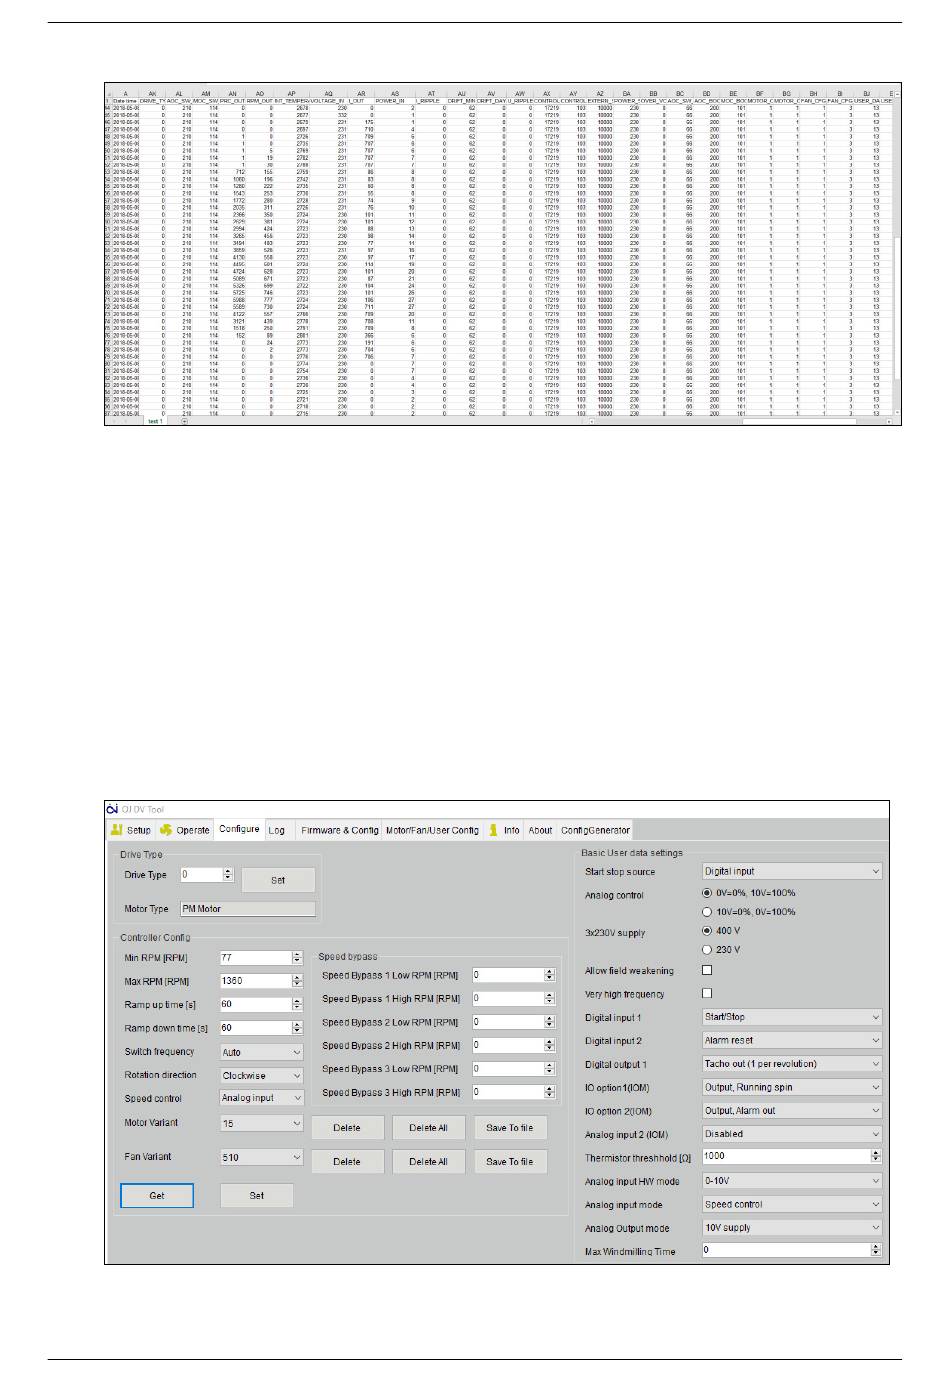
Task: Click Delete All beside Motor Variant
Action: 428,1128
